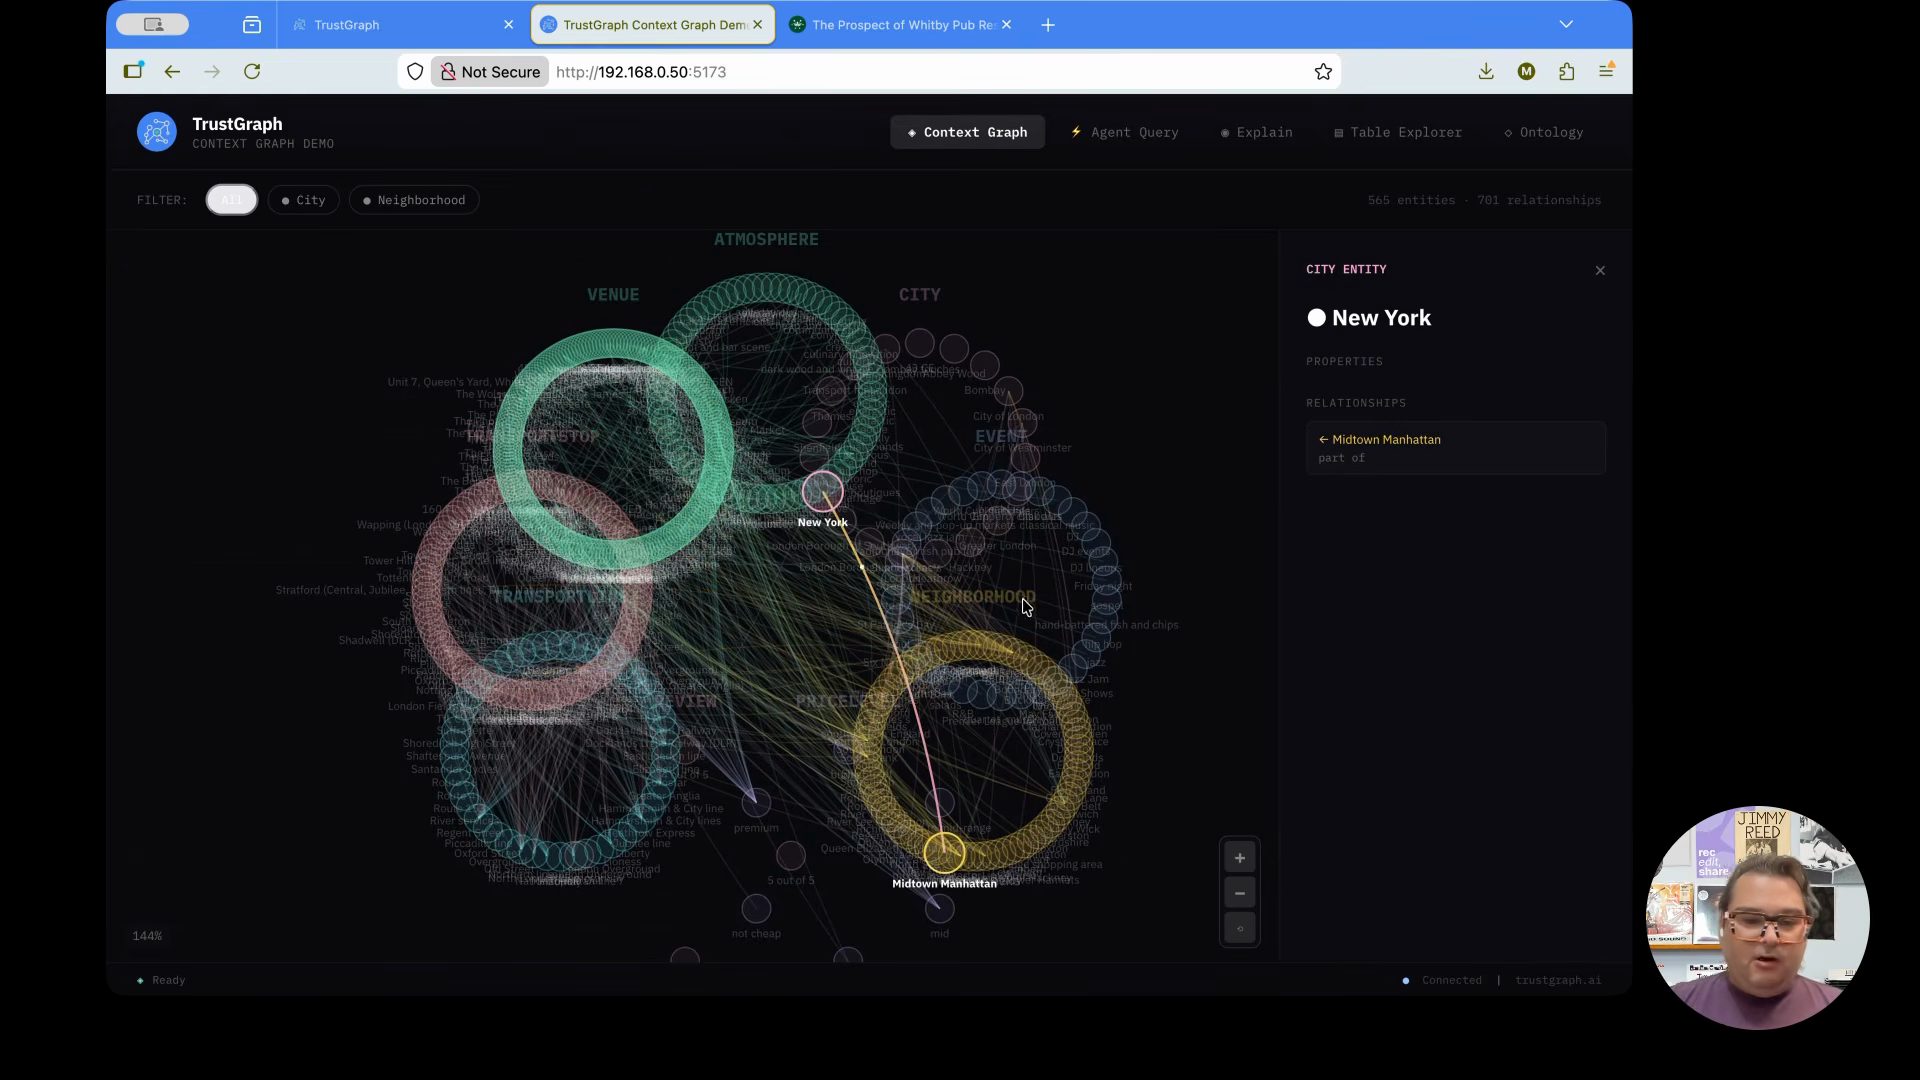The width and height of the screenshot is (1920, 1080).
Task: Reset graph view with circle button
Action: pos(1239,929)
